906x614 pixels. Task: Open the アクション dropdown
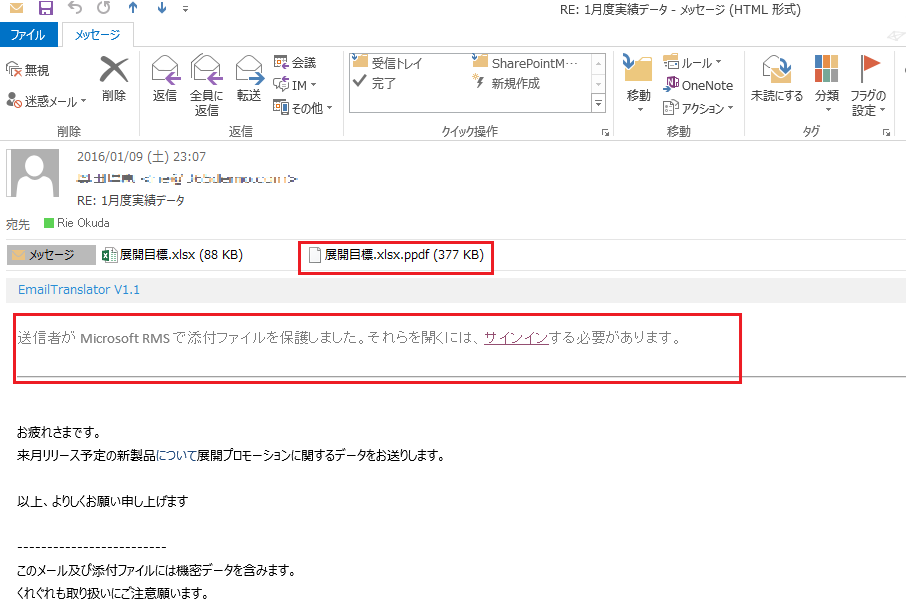tap(698, 108)
